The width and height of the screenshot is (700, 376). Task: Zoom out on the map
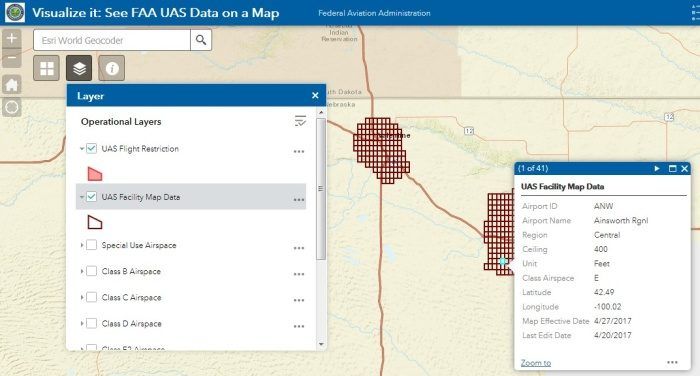pyautogui.click(x=12, y=58)
